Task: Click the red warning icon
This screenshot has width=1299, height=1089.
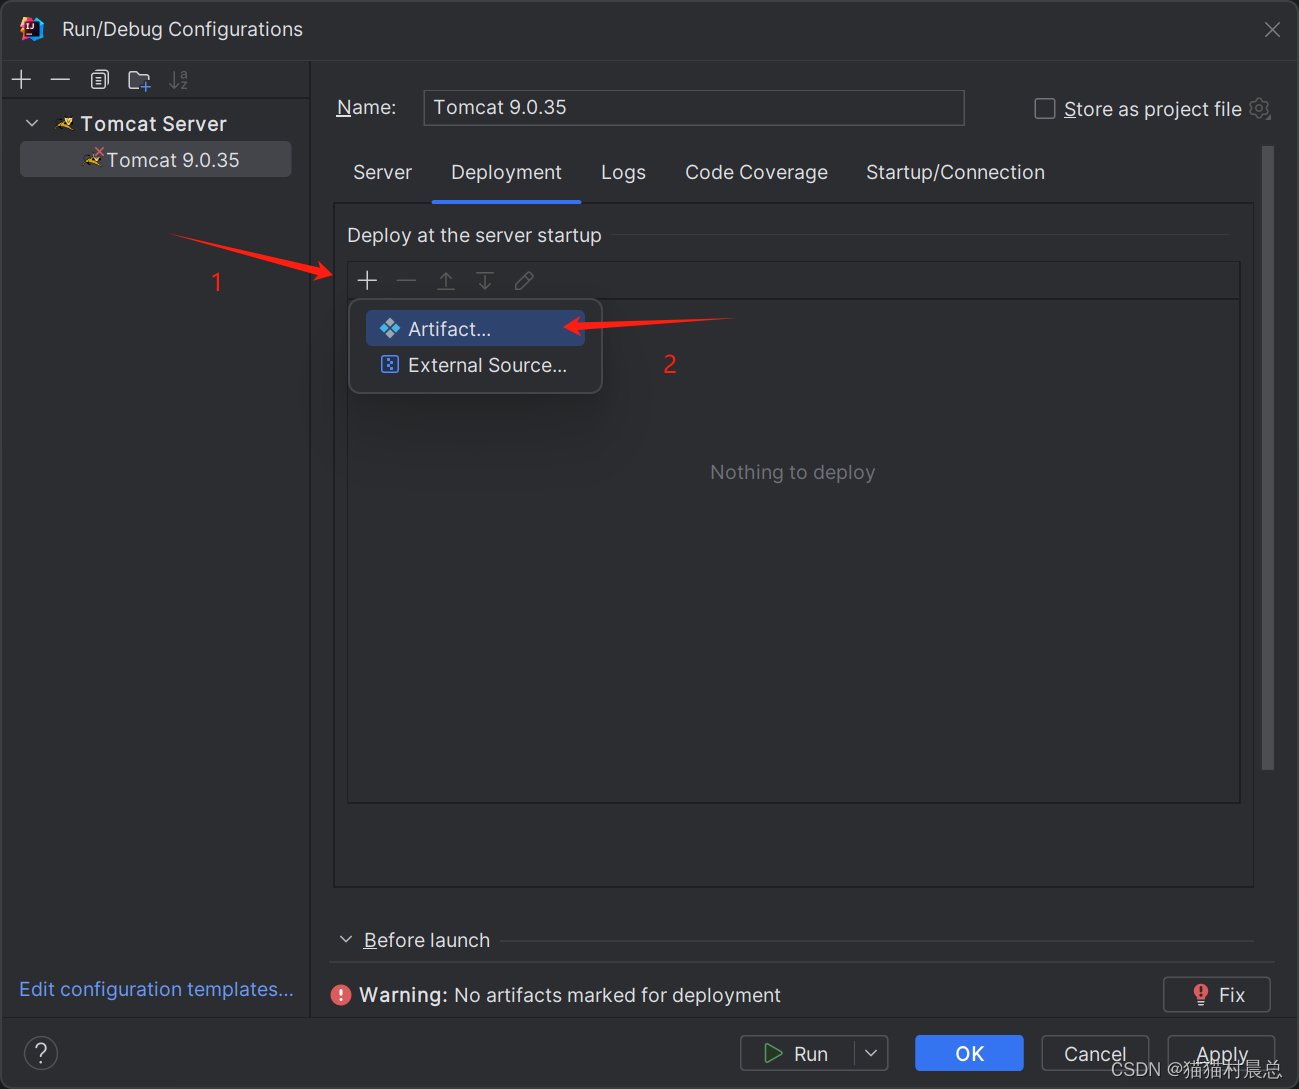Action: [x=341, y=995]
